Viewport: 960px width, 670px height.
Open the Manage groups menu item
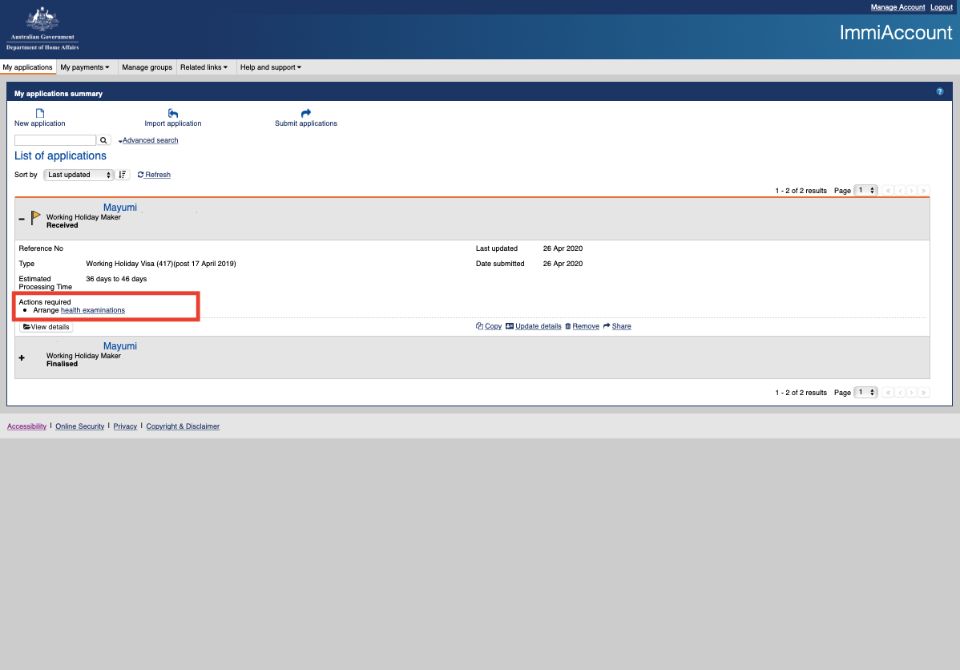[x=147, y=67]
